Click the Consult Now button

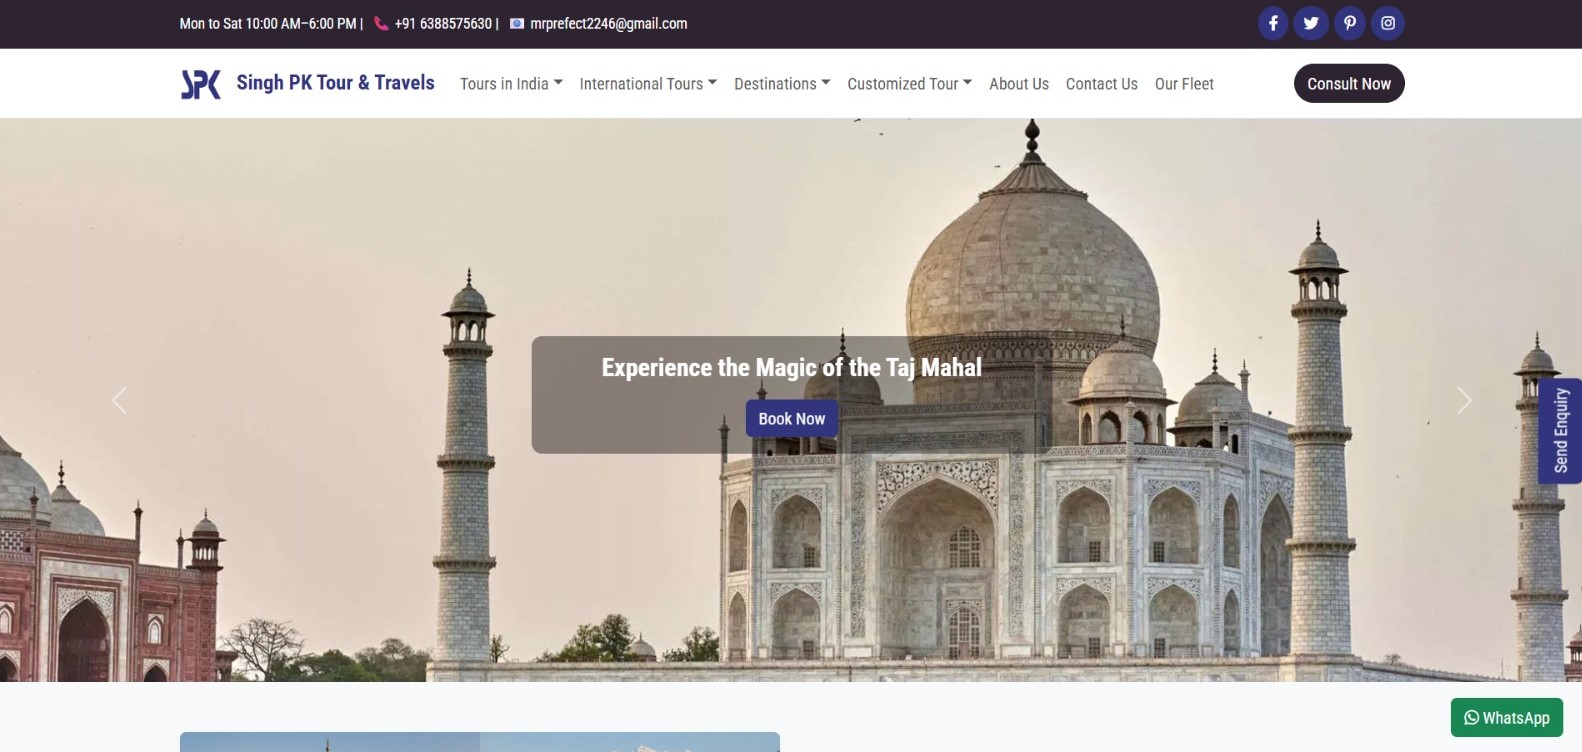[1349, 84]
